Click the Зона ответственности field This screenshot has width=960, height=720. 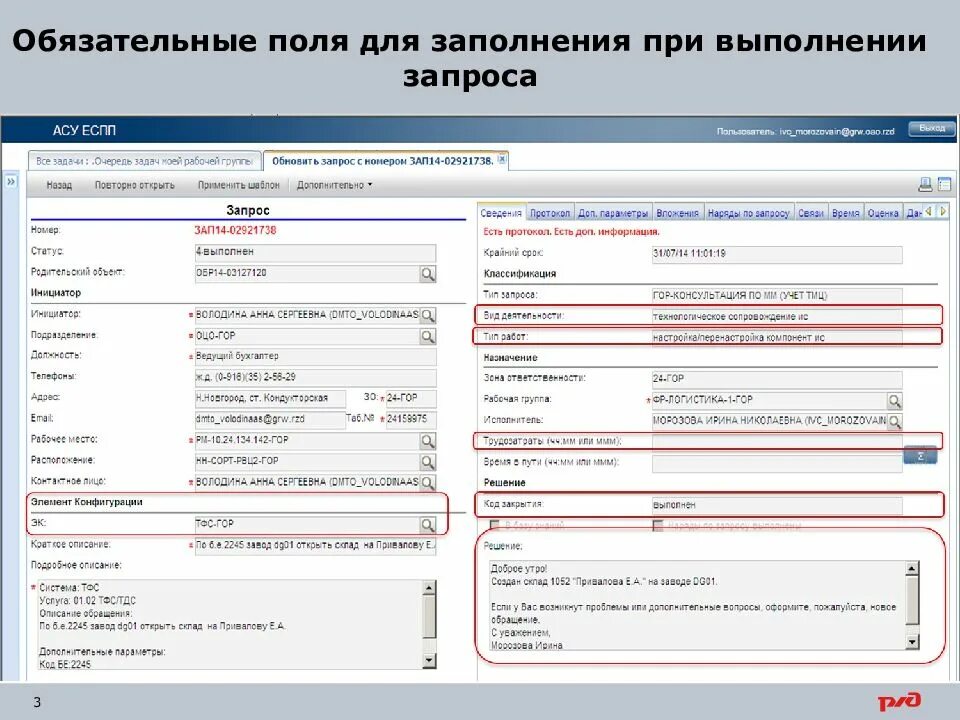coord(777,380)
